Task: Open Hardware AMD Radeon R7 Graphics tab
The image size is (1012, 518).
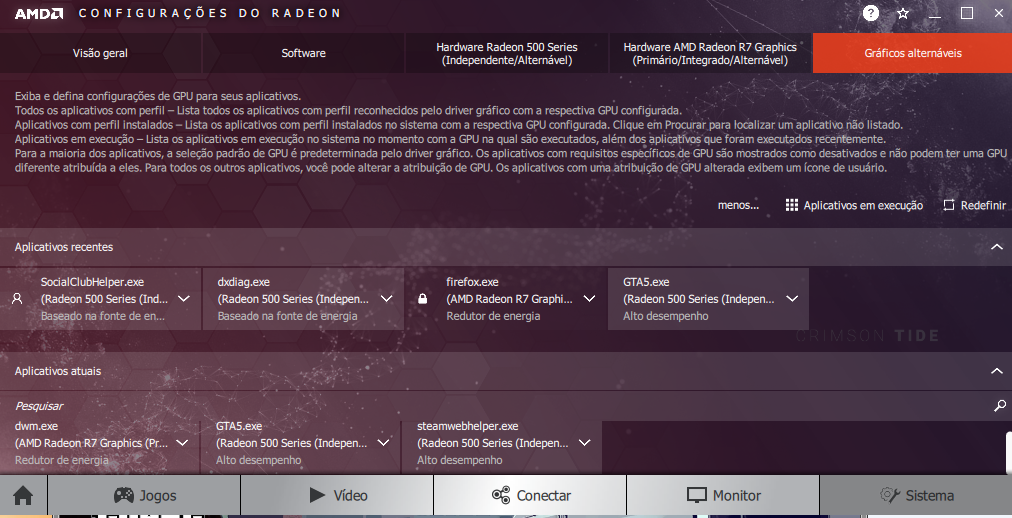Action: tap(710, 53)
